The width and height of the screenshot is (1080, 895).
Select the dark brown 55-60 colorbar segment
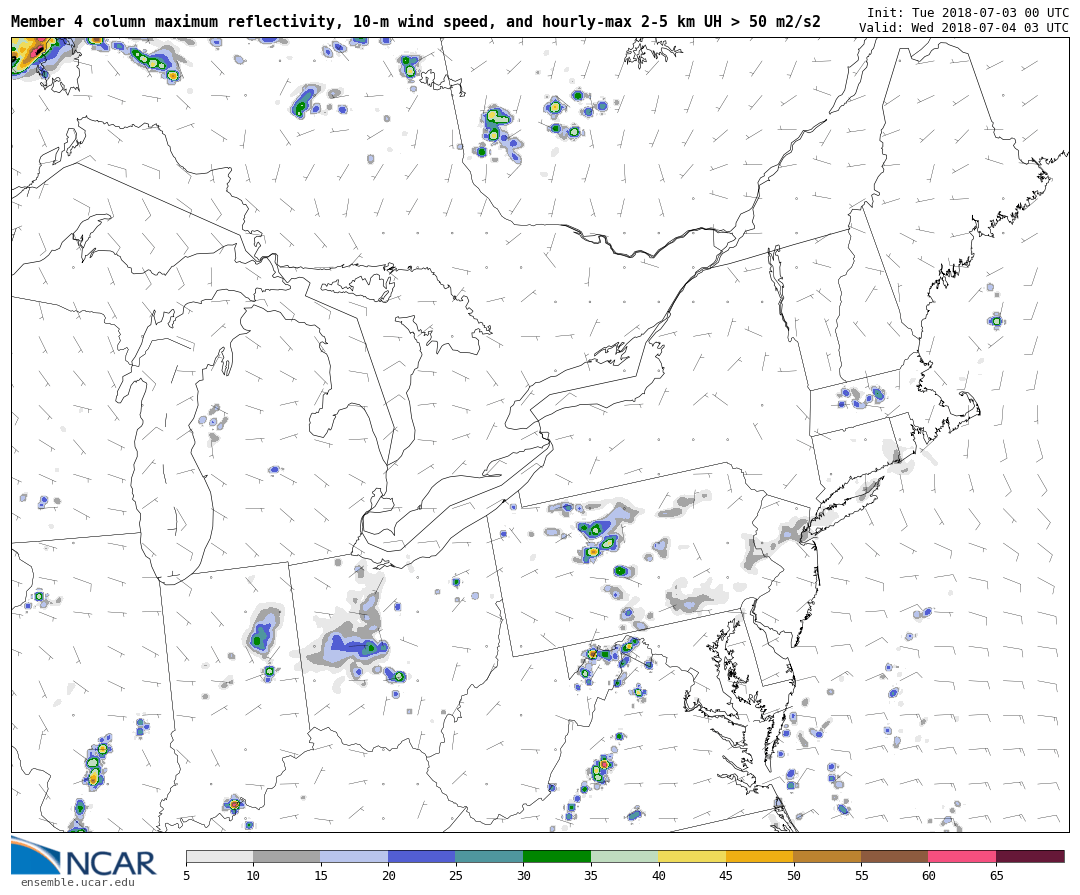pos(894,857)
